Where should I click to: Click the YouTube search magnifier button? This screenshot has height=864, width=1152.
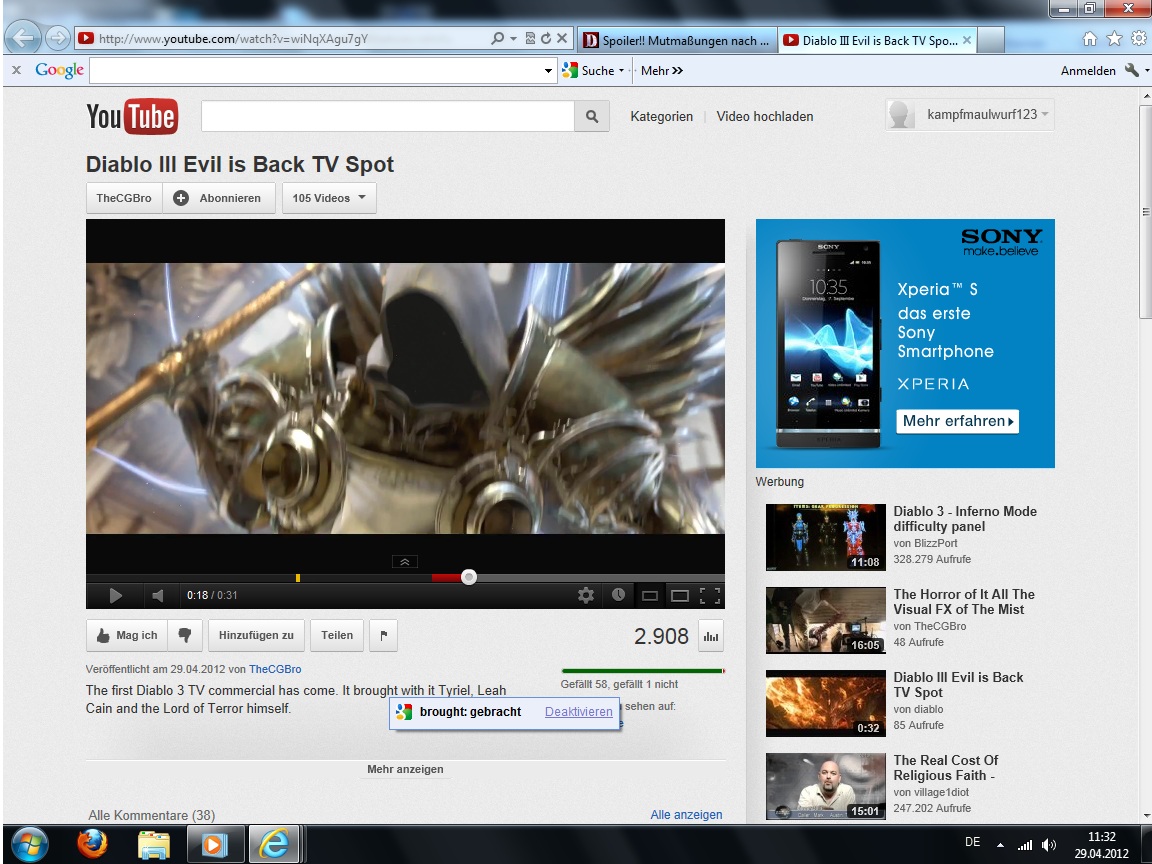click(x=592, y=116)
